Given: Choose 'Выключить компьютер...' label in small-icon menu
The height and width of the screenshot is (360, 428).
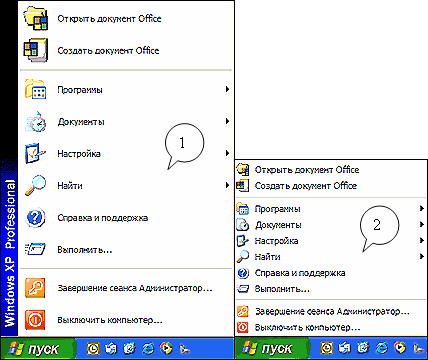Looking at the screenshot, I should pos(307,328).
